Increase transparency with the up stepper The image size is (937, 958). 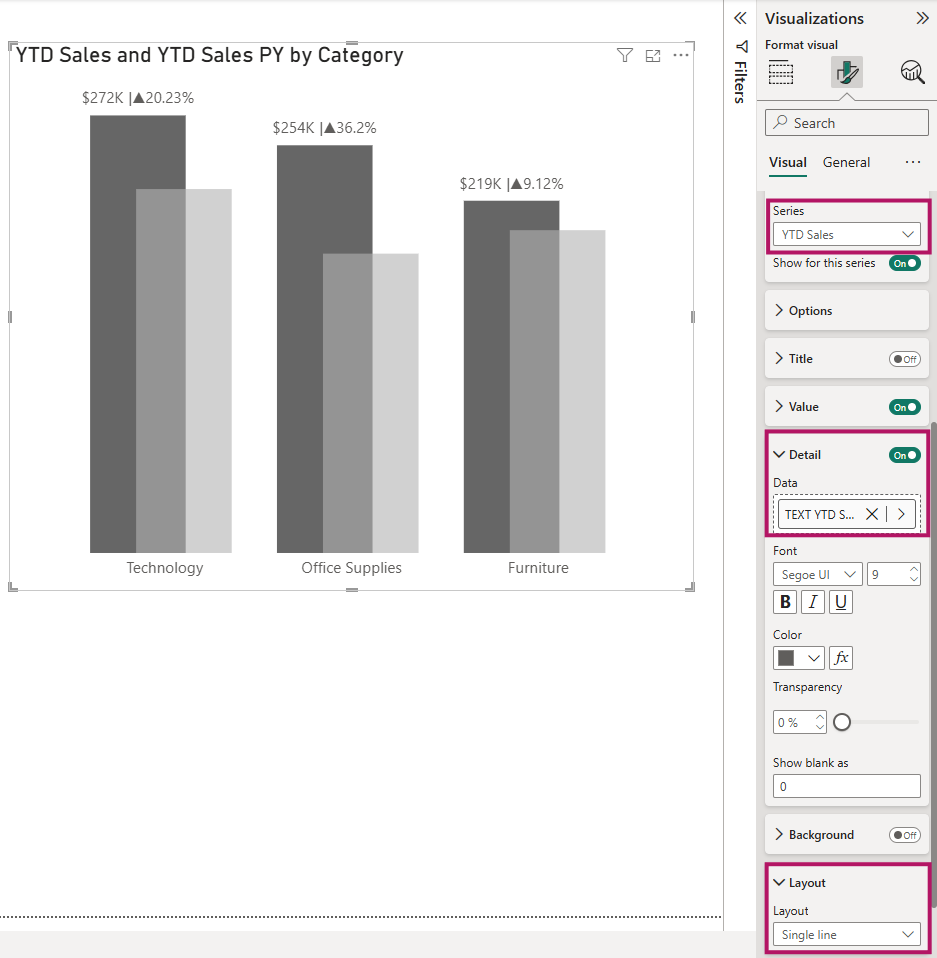click(x=820, y=717)
